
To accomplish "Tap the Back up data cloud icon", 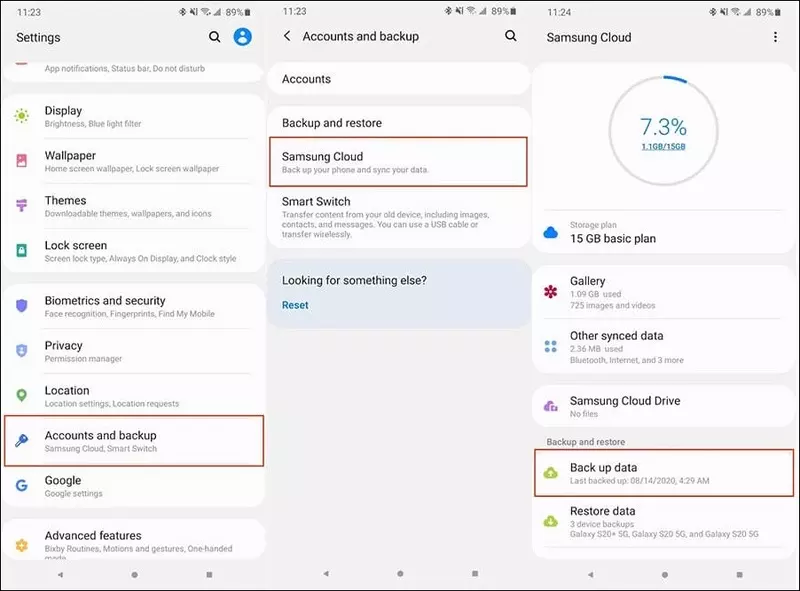I will pyautogui.click(x=551, y=473).
